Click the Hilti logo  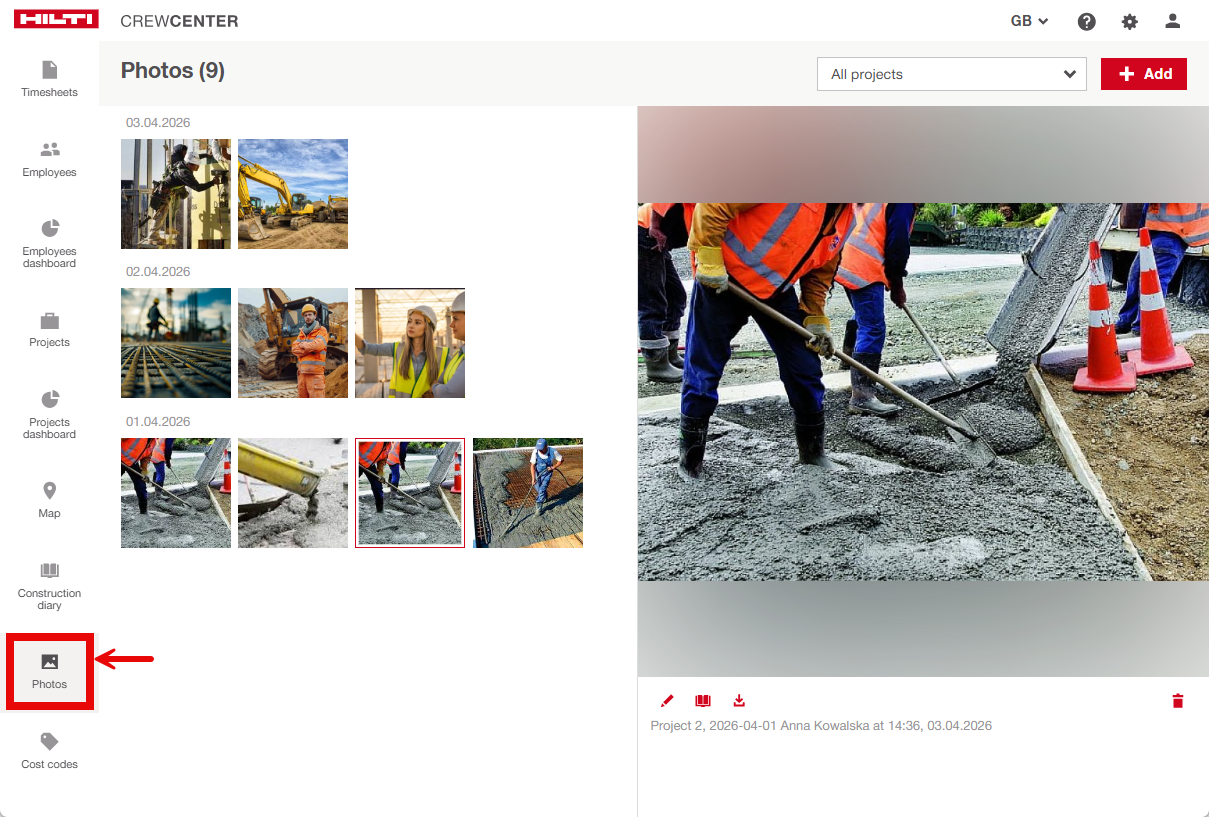[x=56, y=20]
